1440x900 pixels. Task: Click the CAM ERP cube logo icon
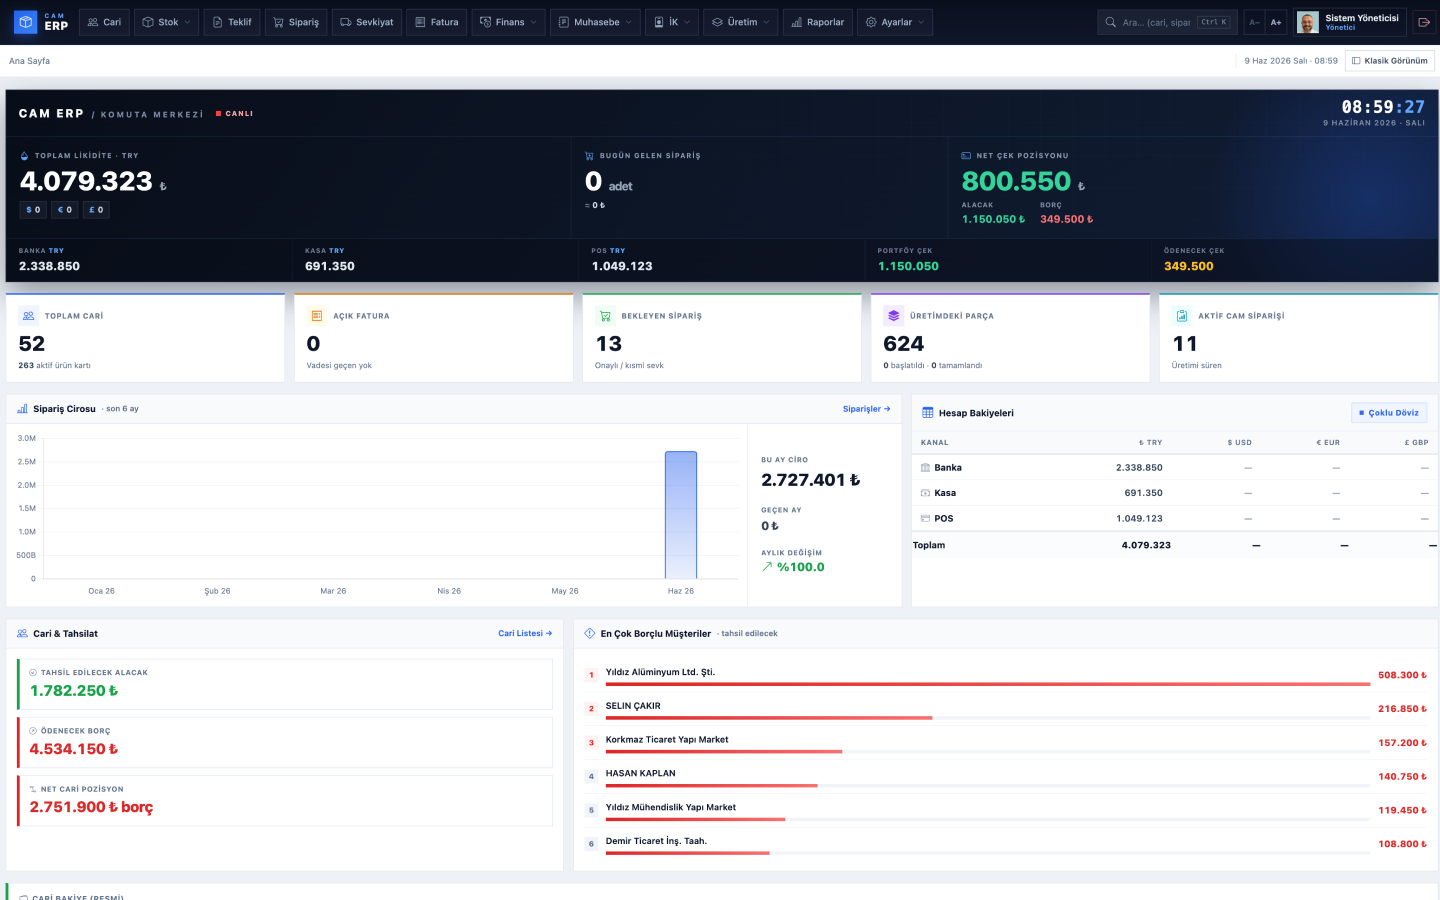pyautogui.click(x=26, y=22)
